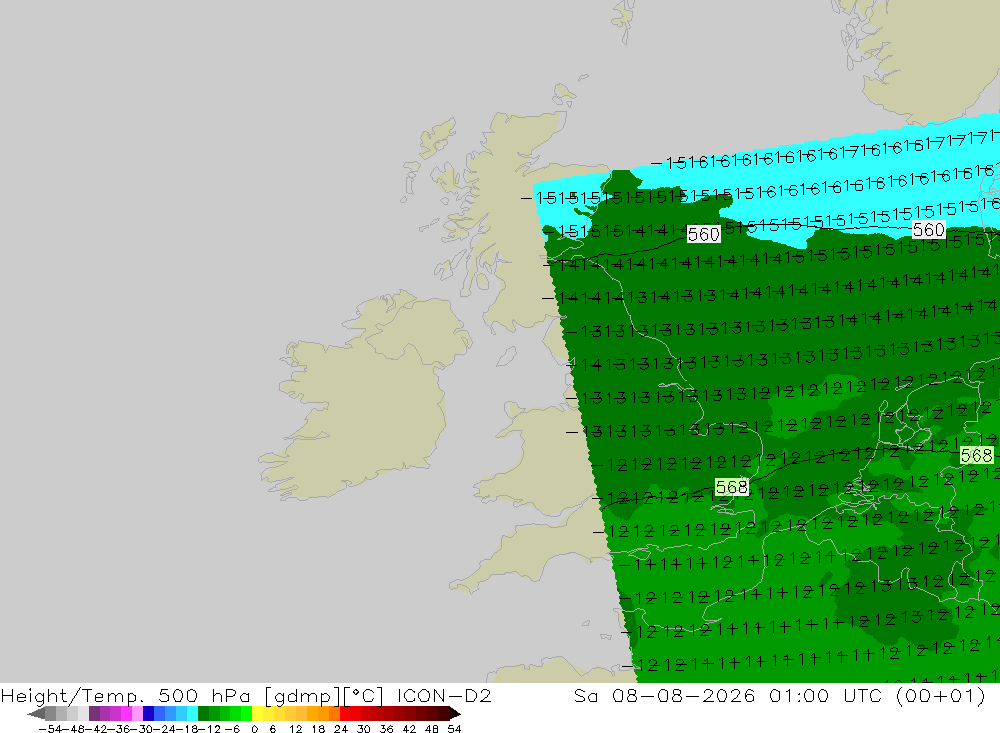The width and height of the screenshot is (1000, 733).
Task: Click the '0' value on the color scale
Action: 254,729
